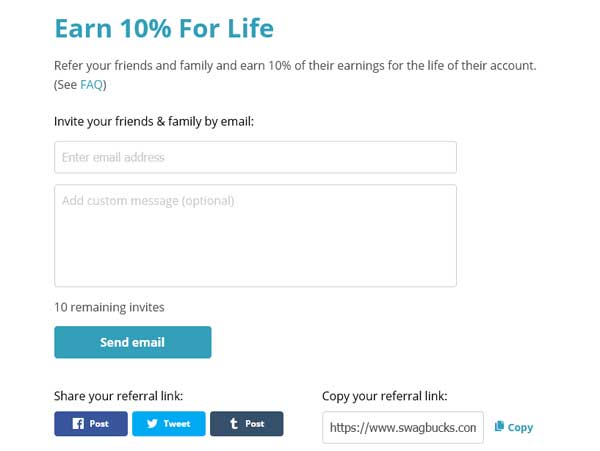Viewport: 600px width, 451px height.
Task: Send the invitation with Send email
Action: point(132,342)
